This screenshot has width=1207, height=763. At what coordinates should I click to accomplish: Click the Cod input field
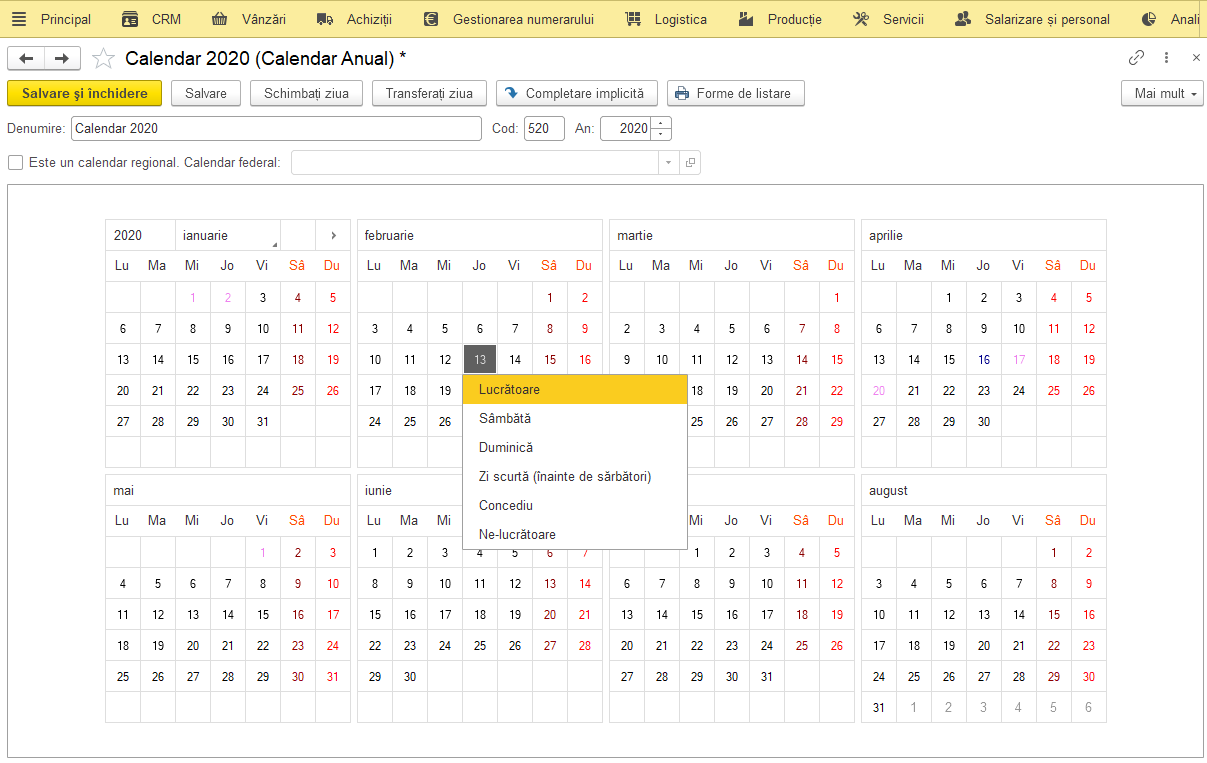point(544,128)
